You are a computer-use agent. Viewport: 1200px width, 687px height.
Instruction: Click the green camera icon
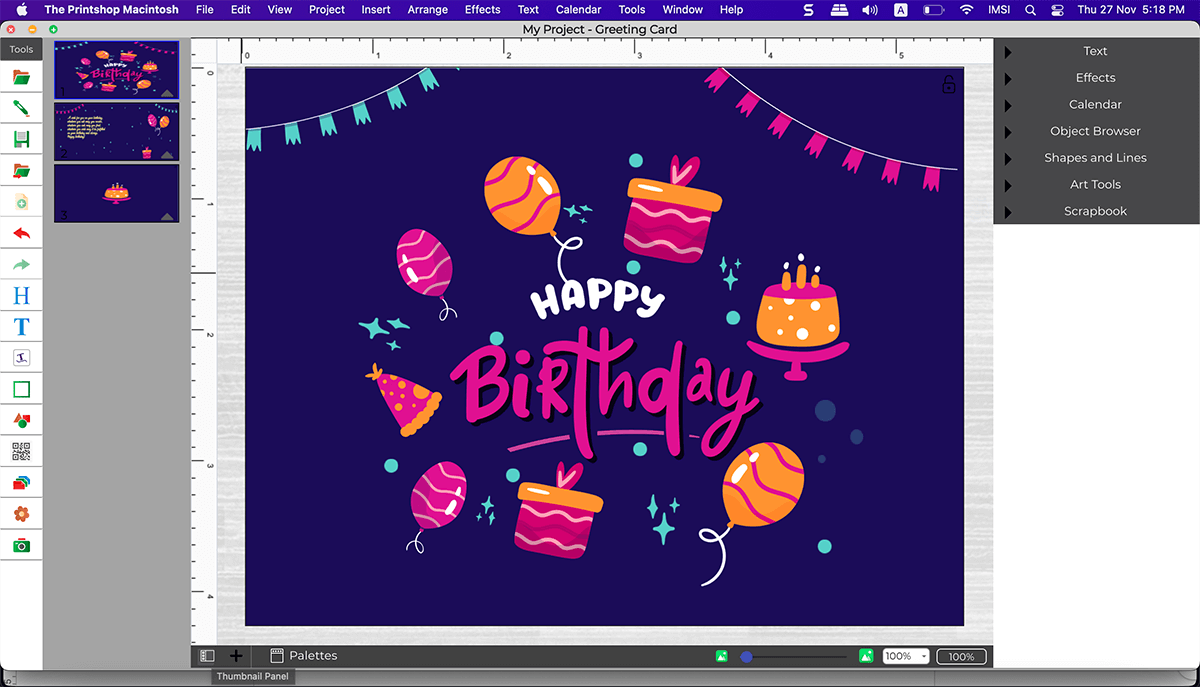[21, 545]
